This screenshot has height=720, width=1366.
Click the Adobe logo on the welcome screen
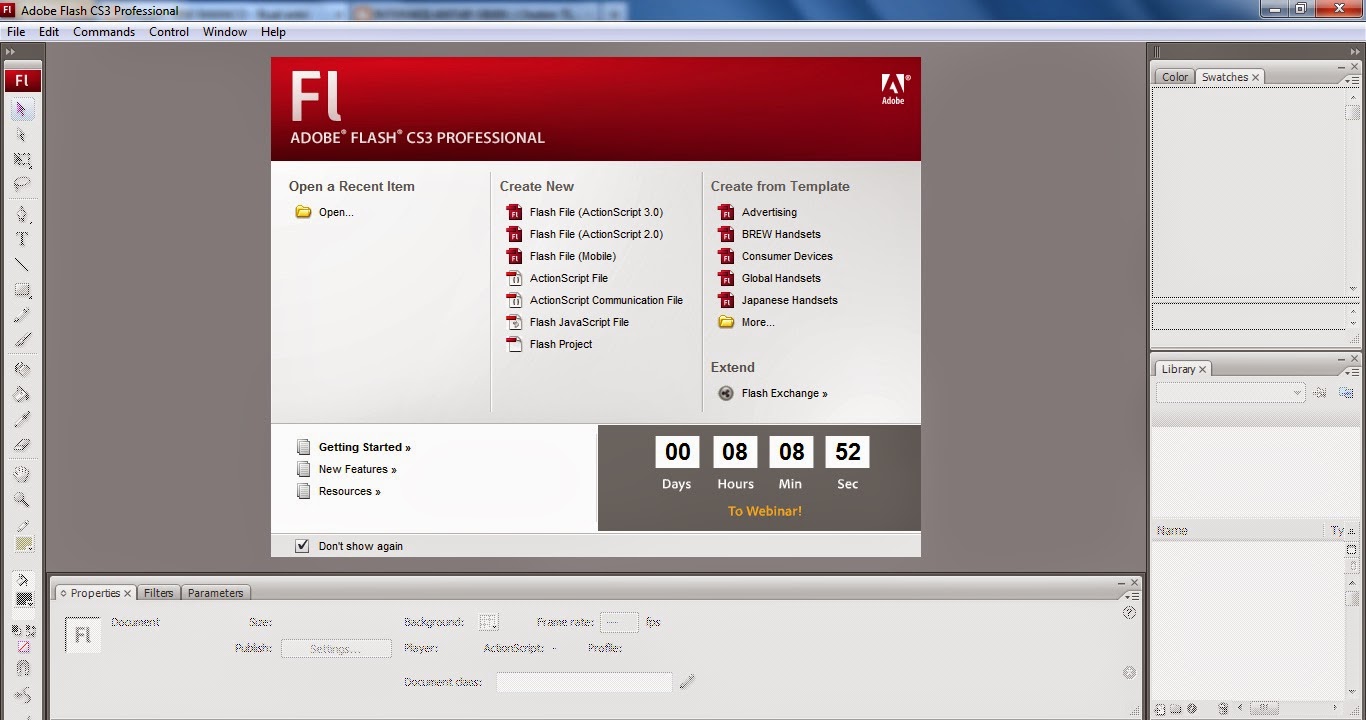click(x=893, y=89)
